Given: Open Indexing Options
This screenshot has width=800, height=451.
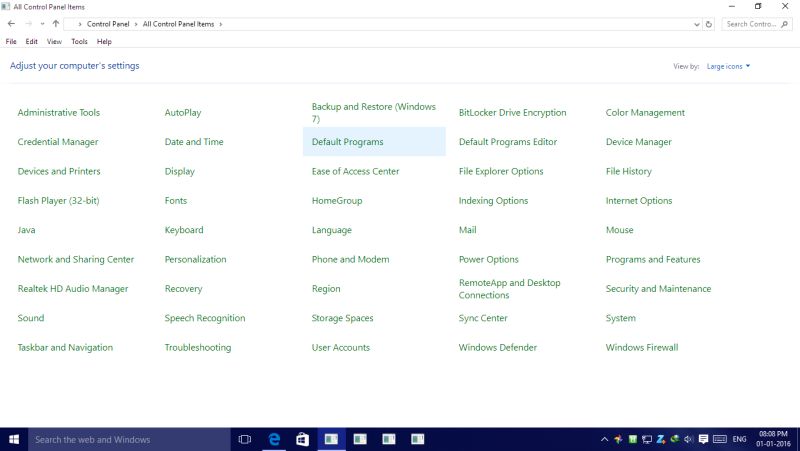Looking at the screenshot, I should 493,201.
